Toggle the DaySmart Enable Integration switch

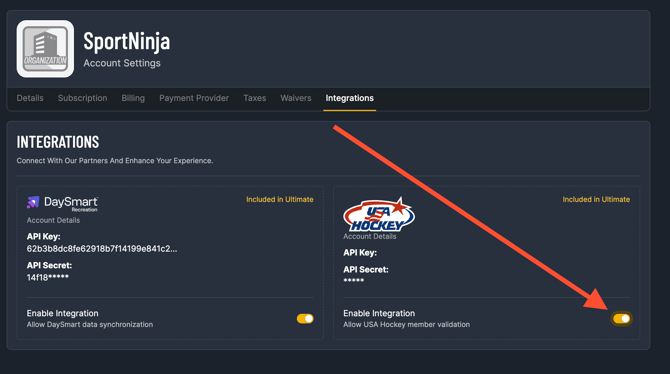[x=305, y=318]
